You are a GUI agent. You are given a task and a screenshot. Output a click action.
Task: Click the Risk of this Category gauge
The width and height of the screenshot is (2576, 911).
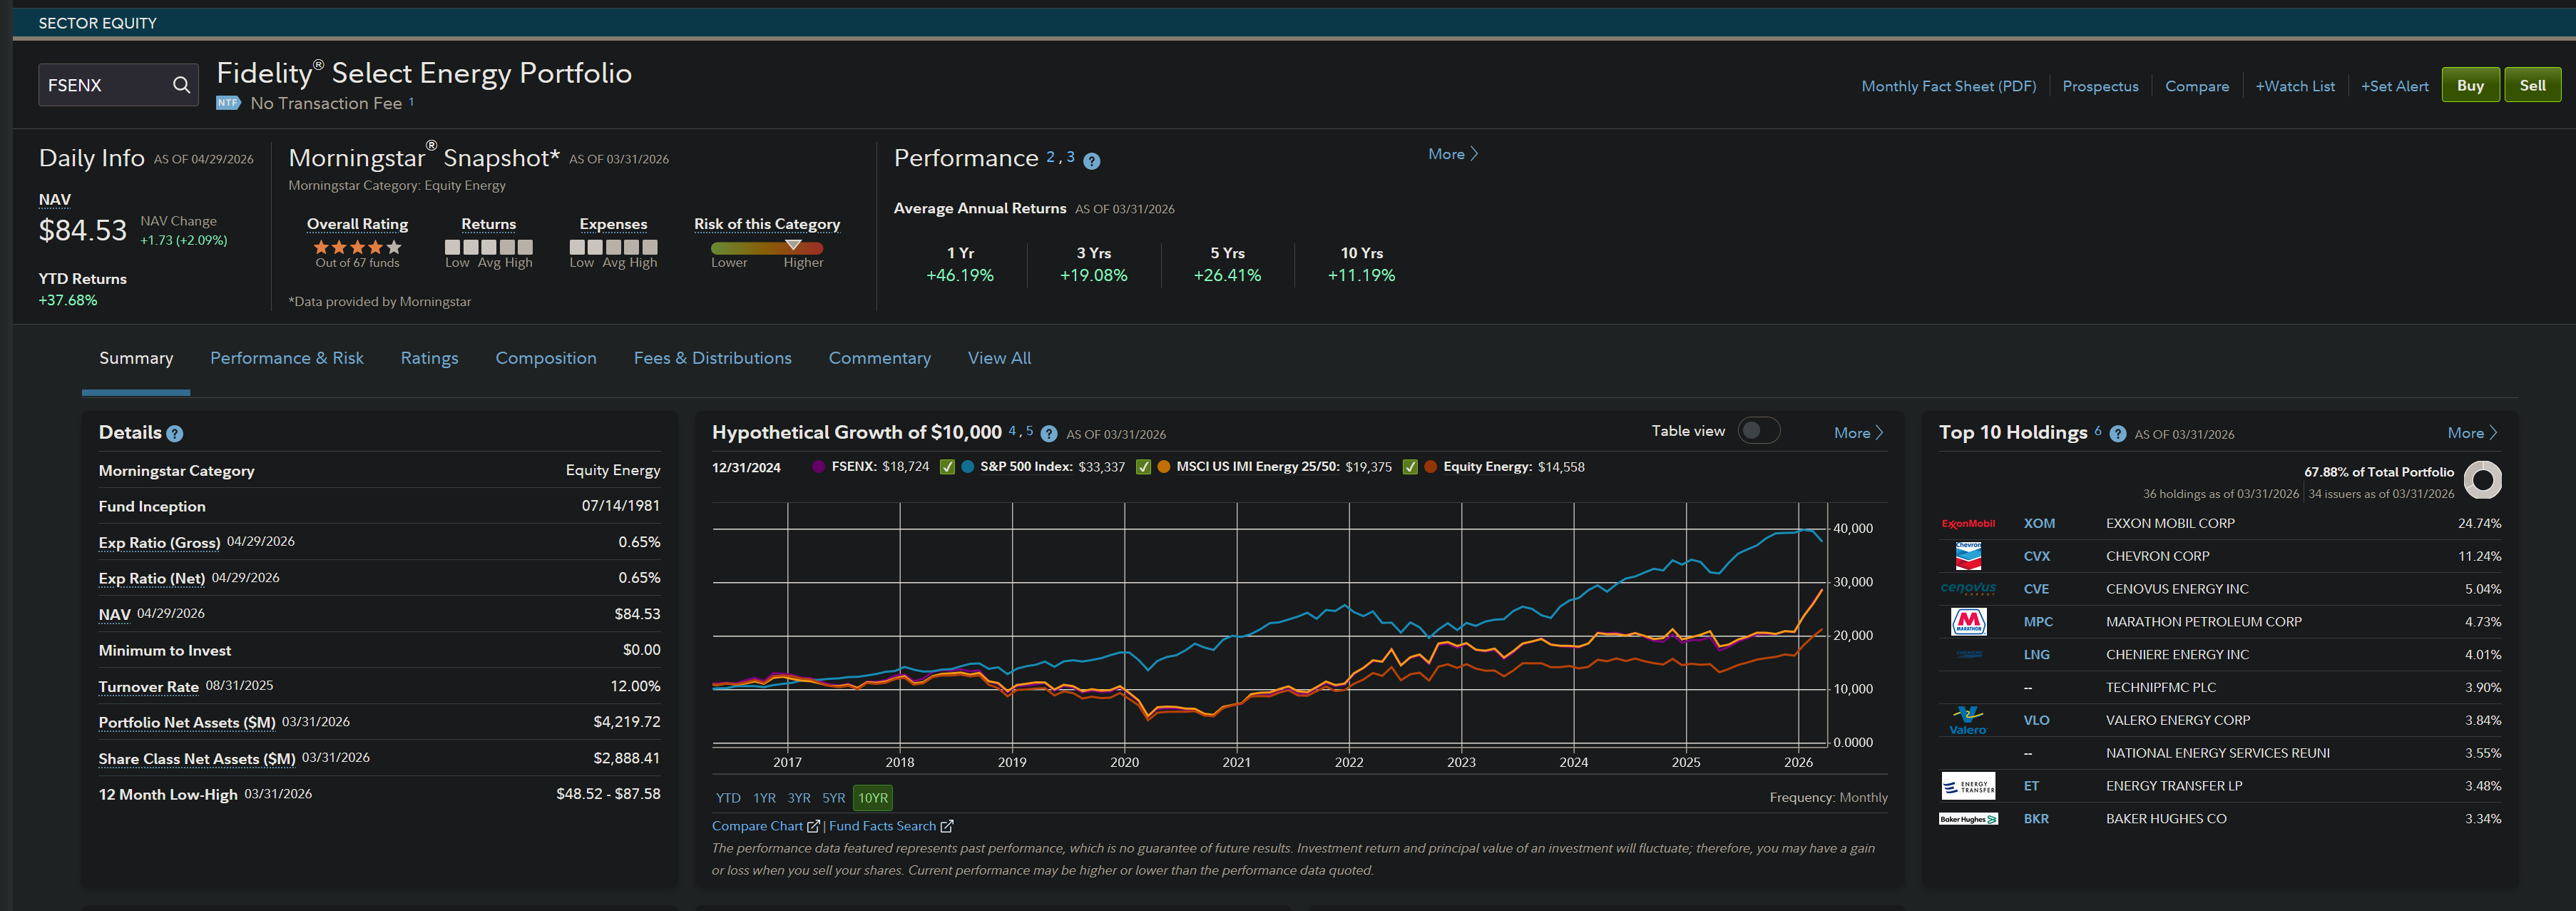point(767,247)
